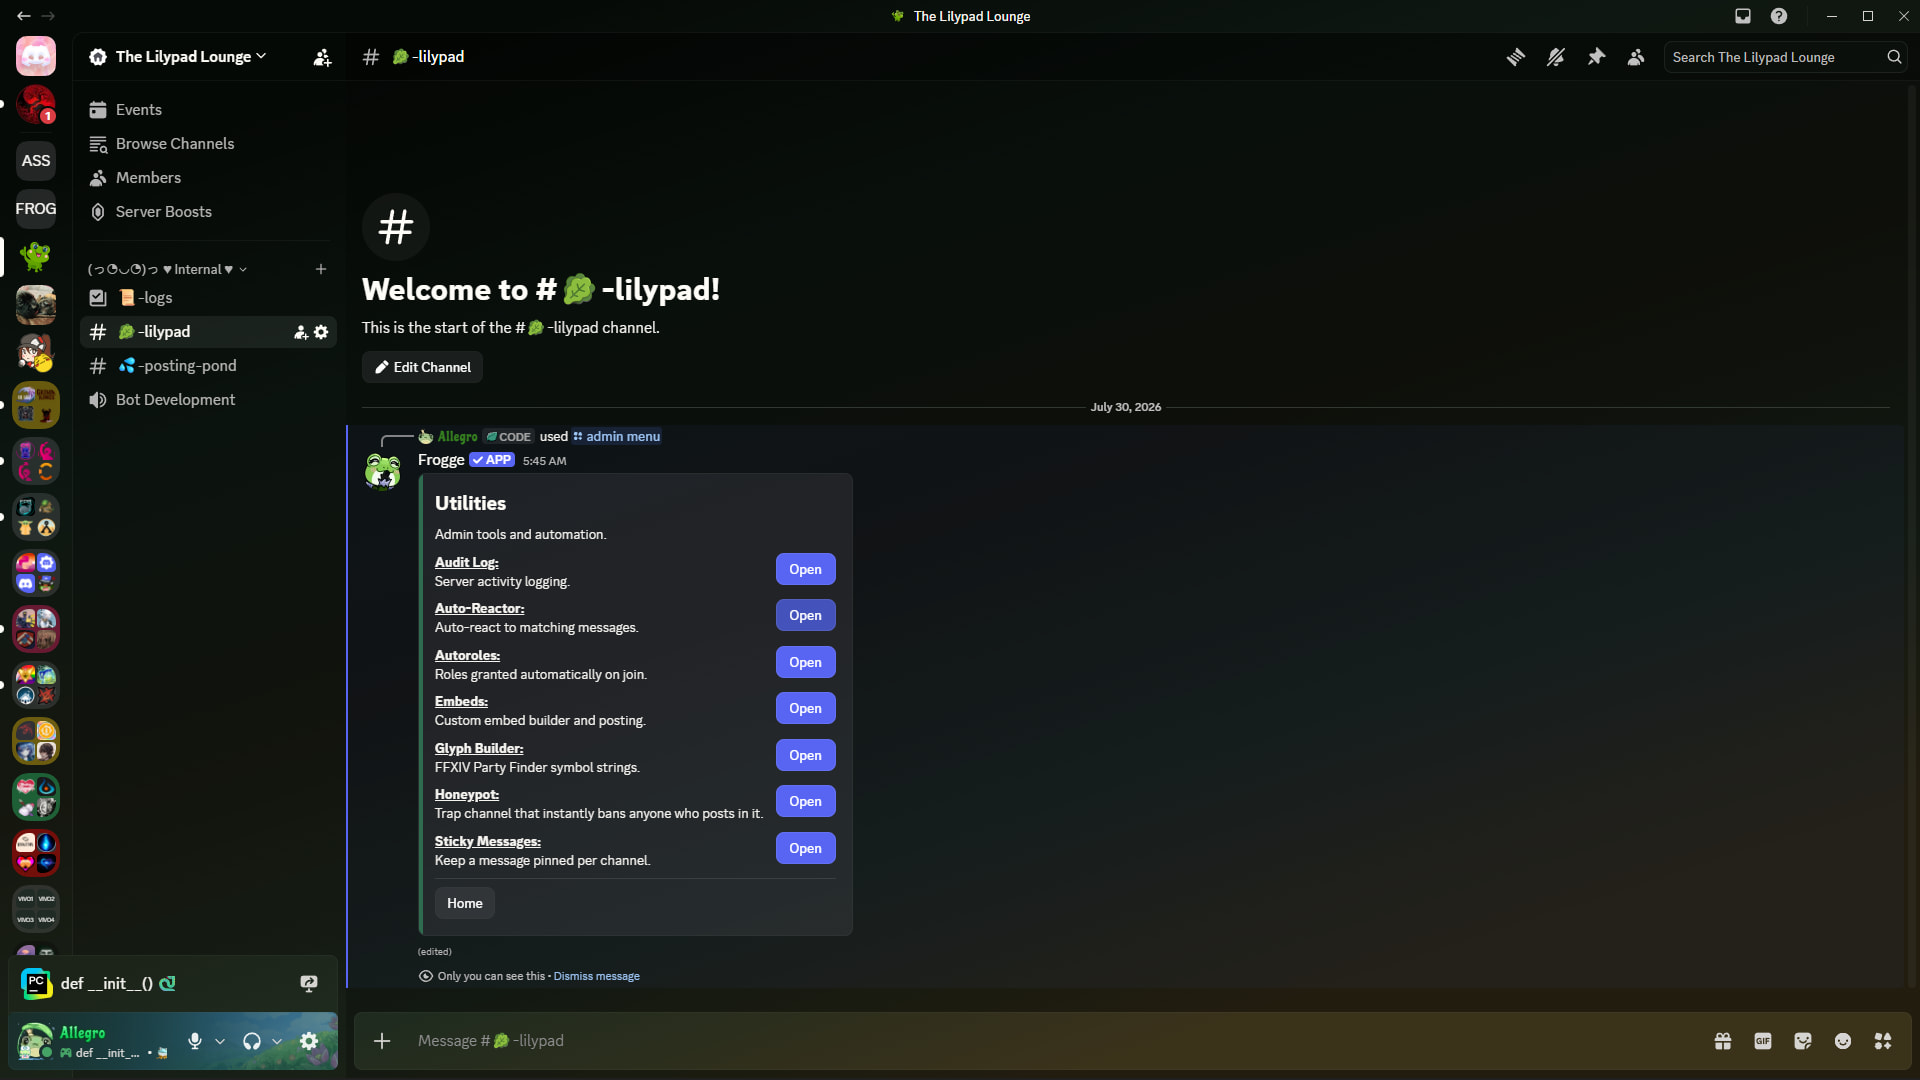Select the logs channel
The image size is (1920, 1080).
click(208, 298)
